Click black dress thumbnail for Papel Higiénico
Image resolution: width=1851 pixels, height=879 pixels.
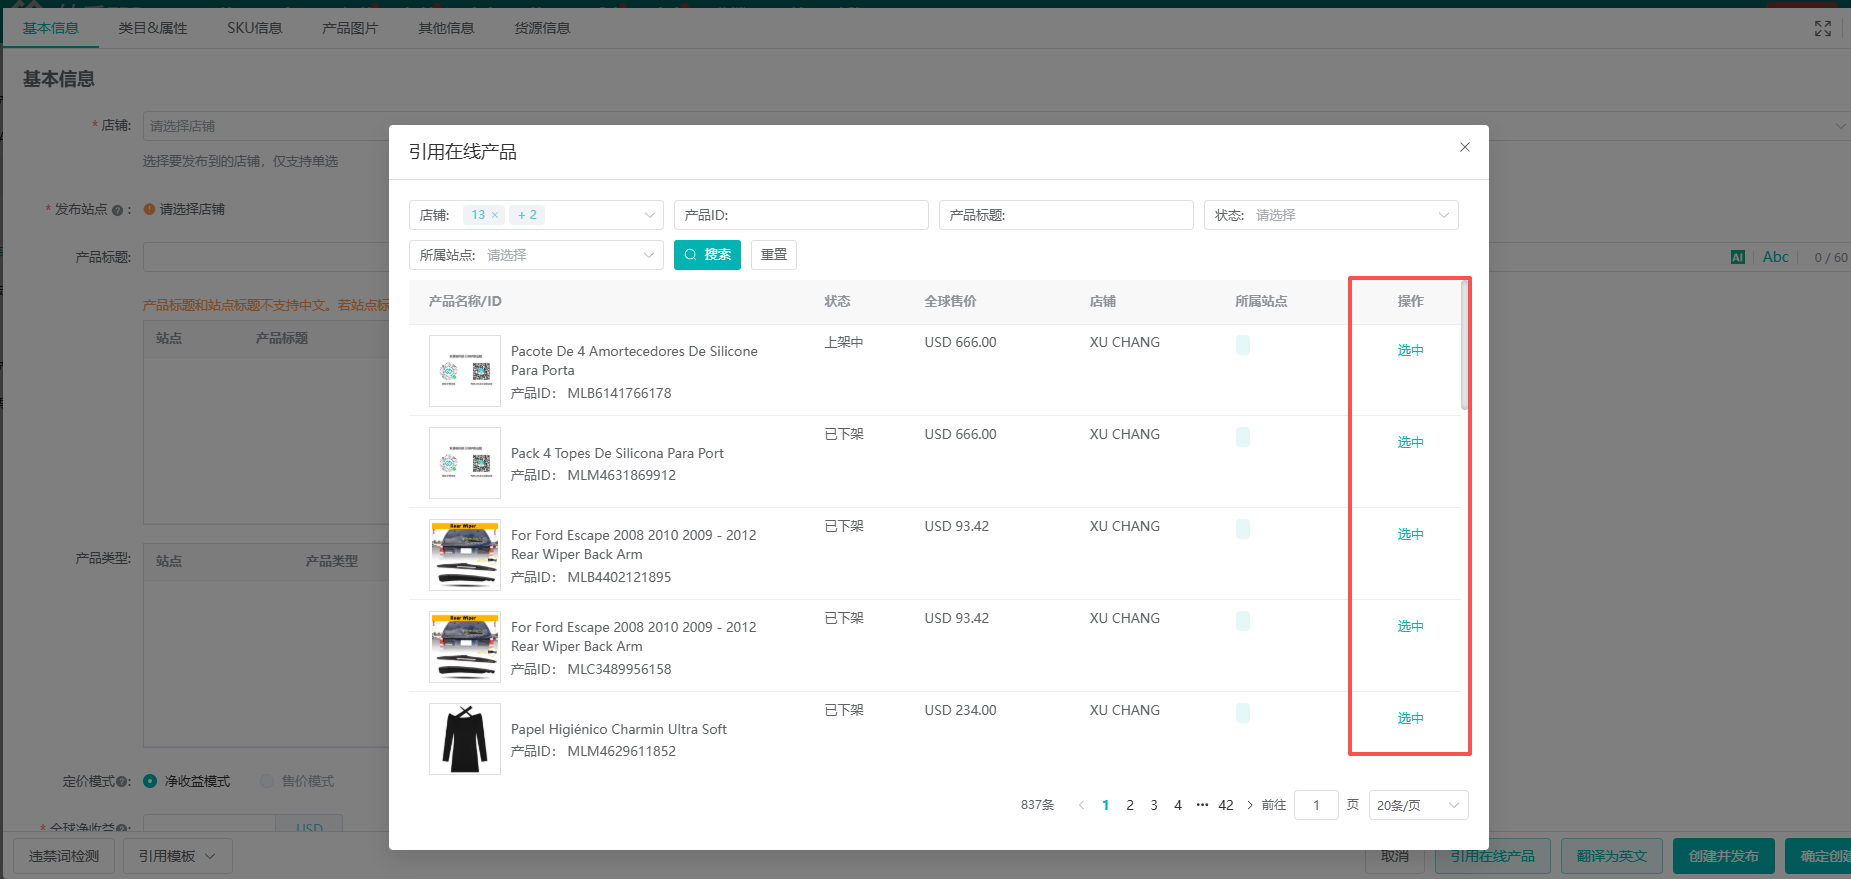464,739
